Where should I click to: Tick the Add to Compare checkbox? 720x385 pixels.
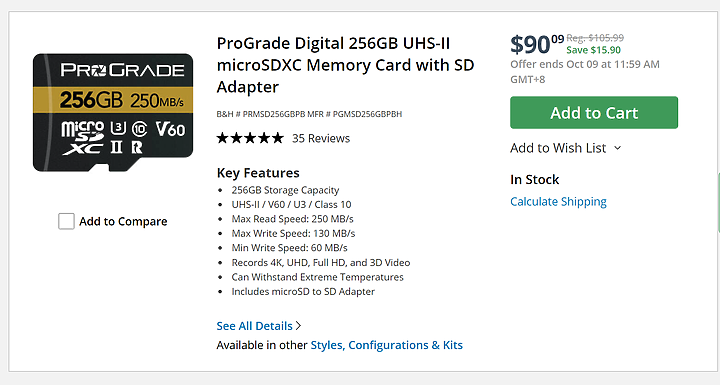click(66, 221)
